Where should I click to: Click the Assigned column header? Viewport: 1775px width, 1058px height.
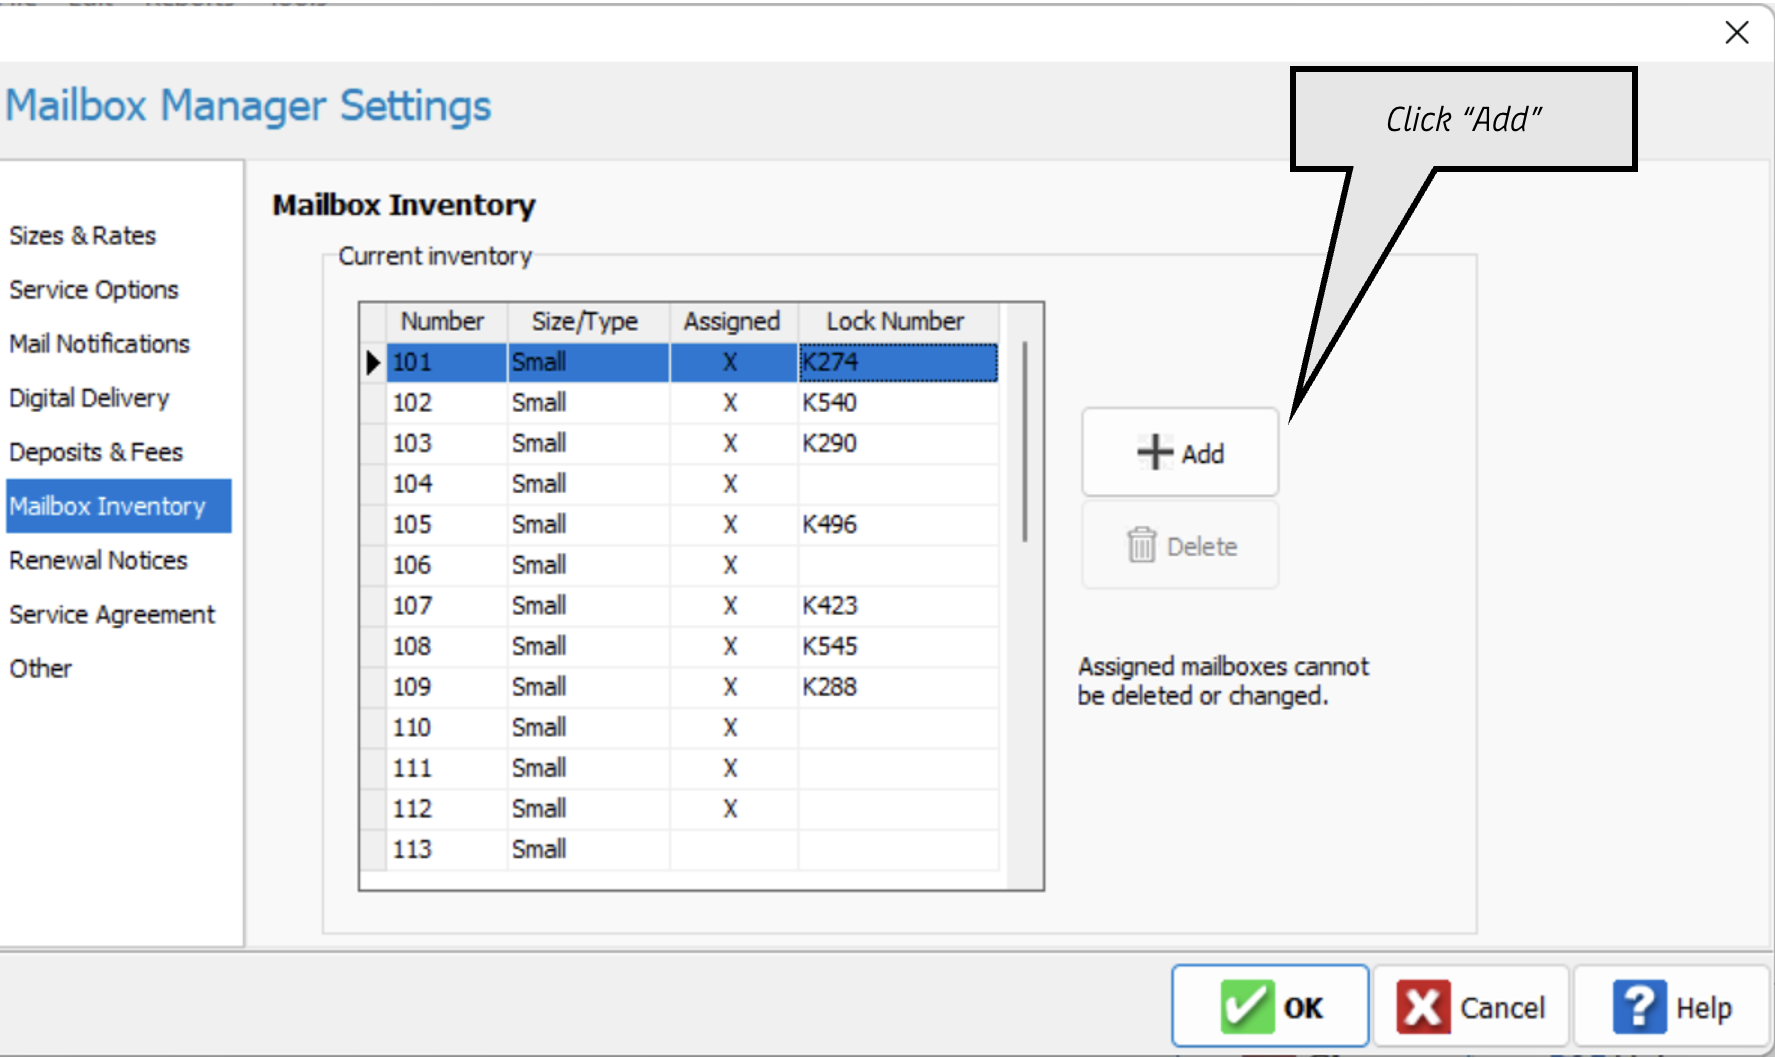pyautogui.click(x=733, y=321)
